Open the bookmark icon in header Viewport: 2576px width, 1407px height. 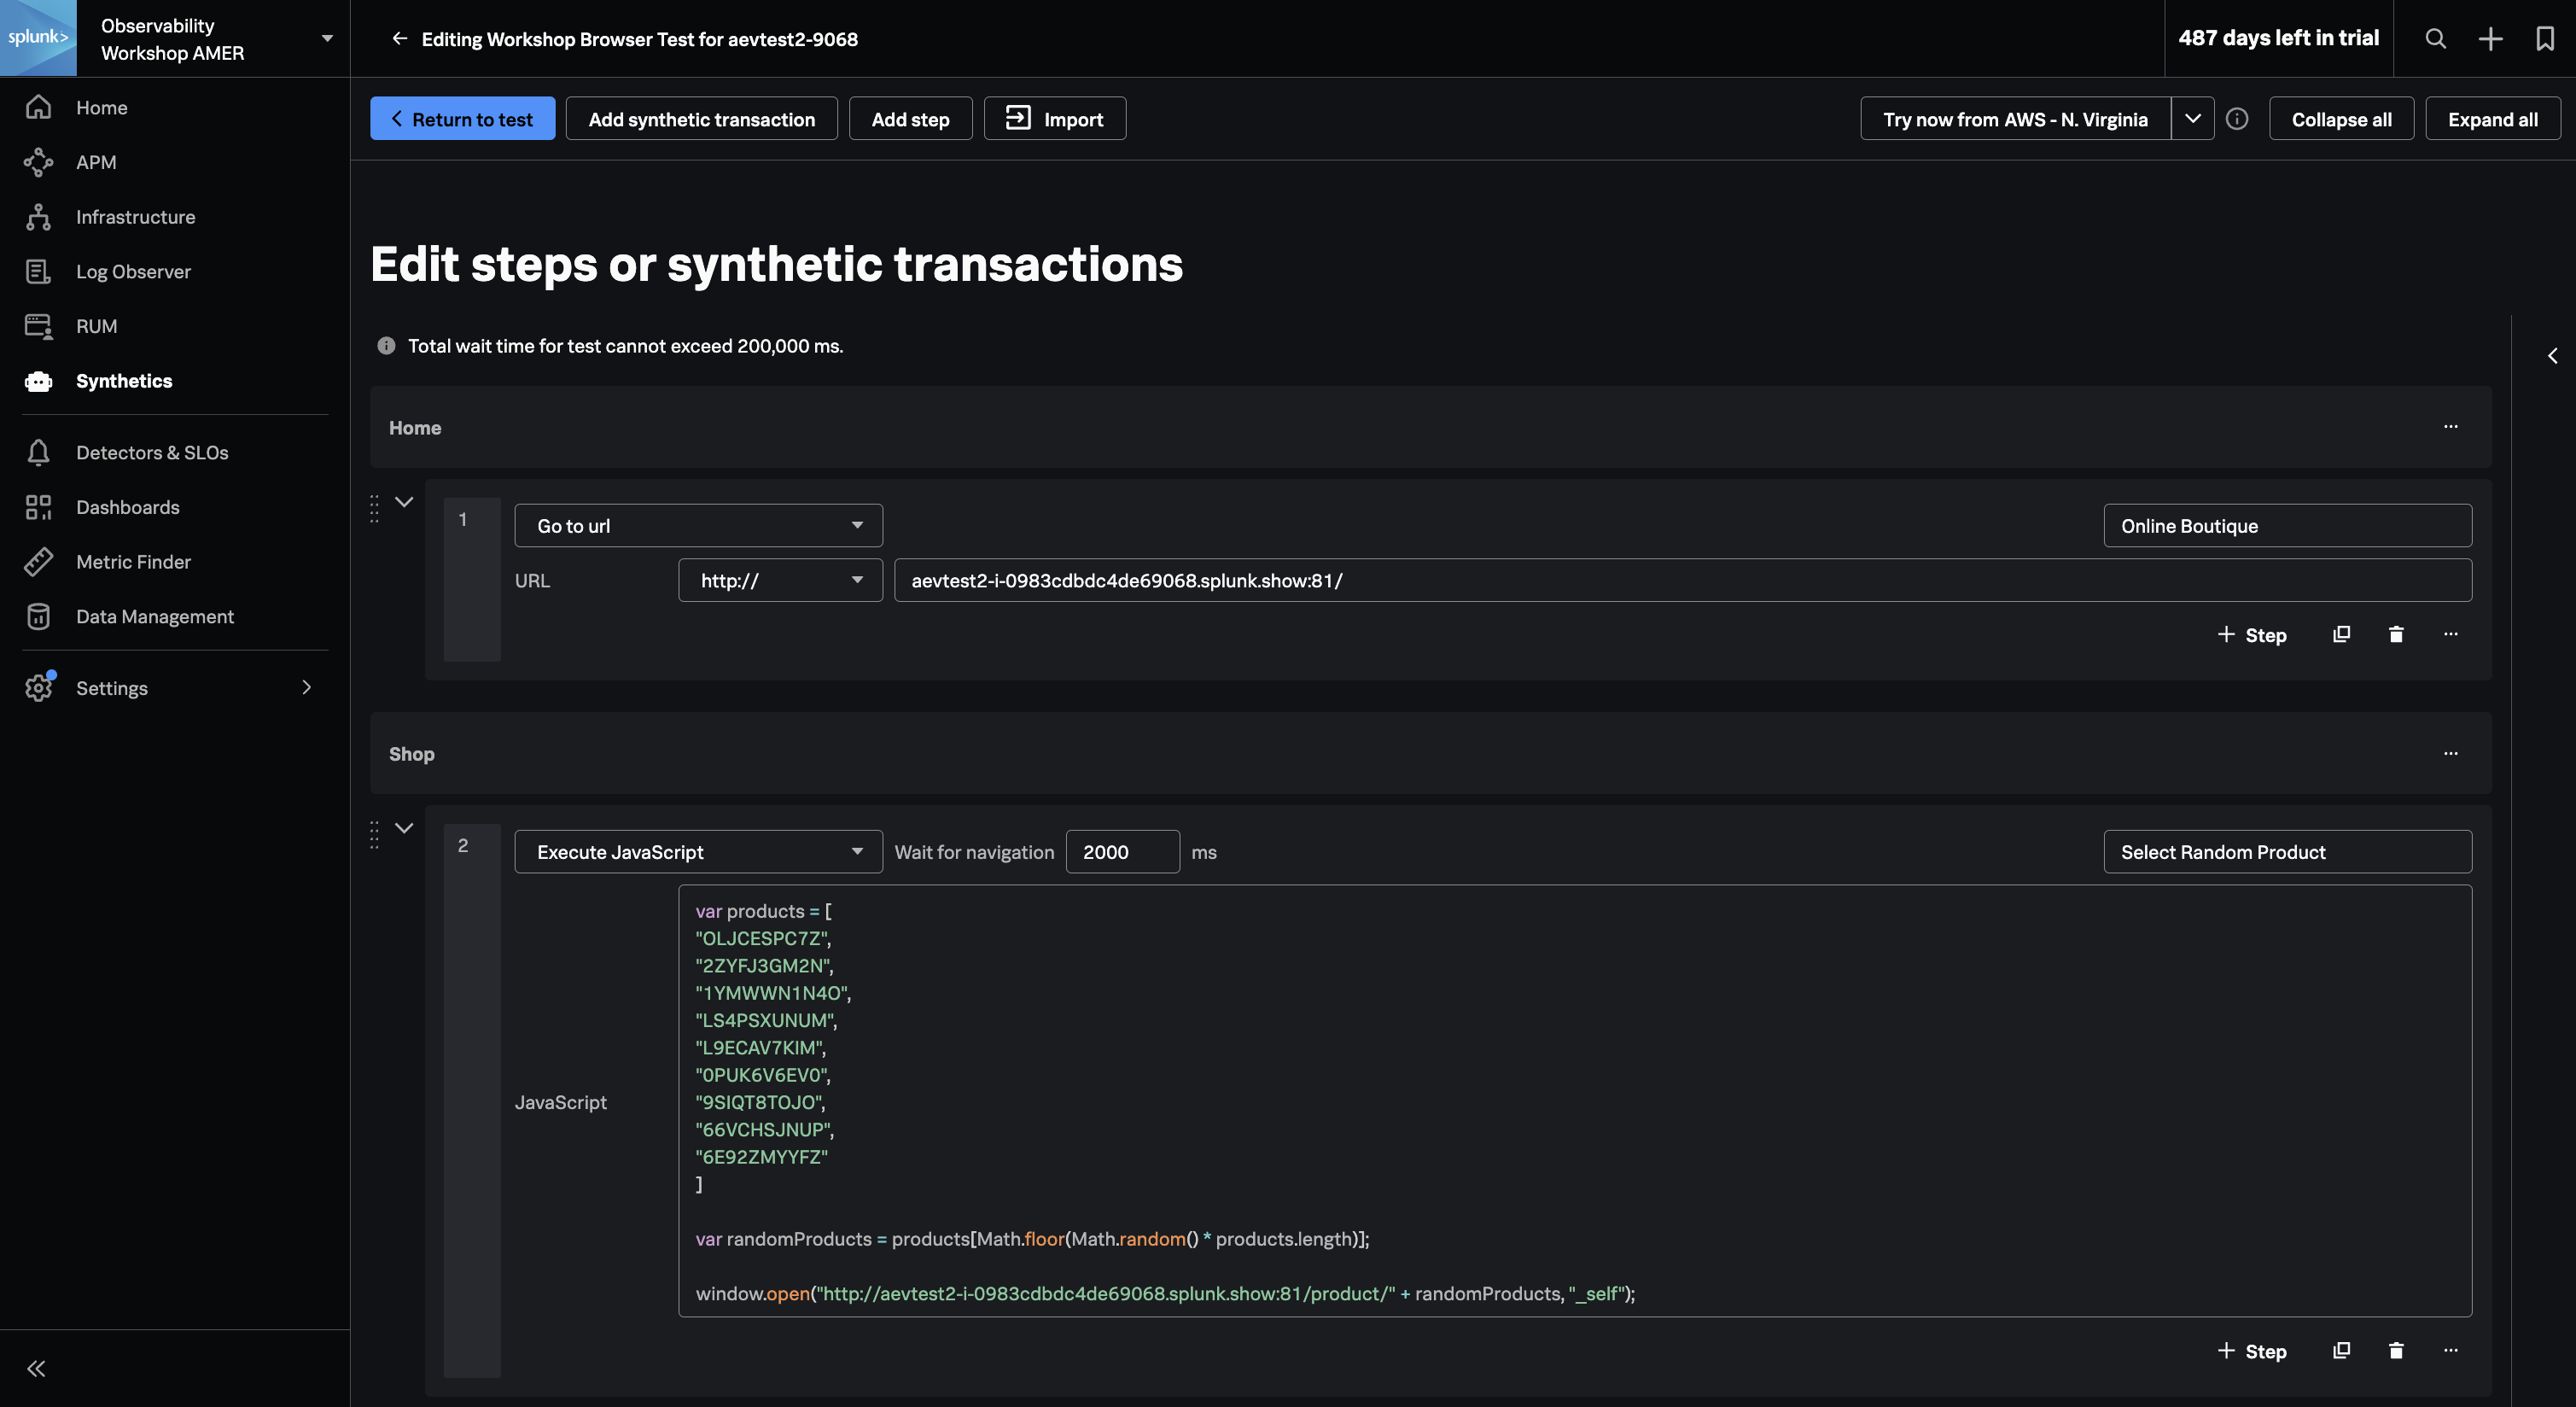click(2545, 38)
